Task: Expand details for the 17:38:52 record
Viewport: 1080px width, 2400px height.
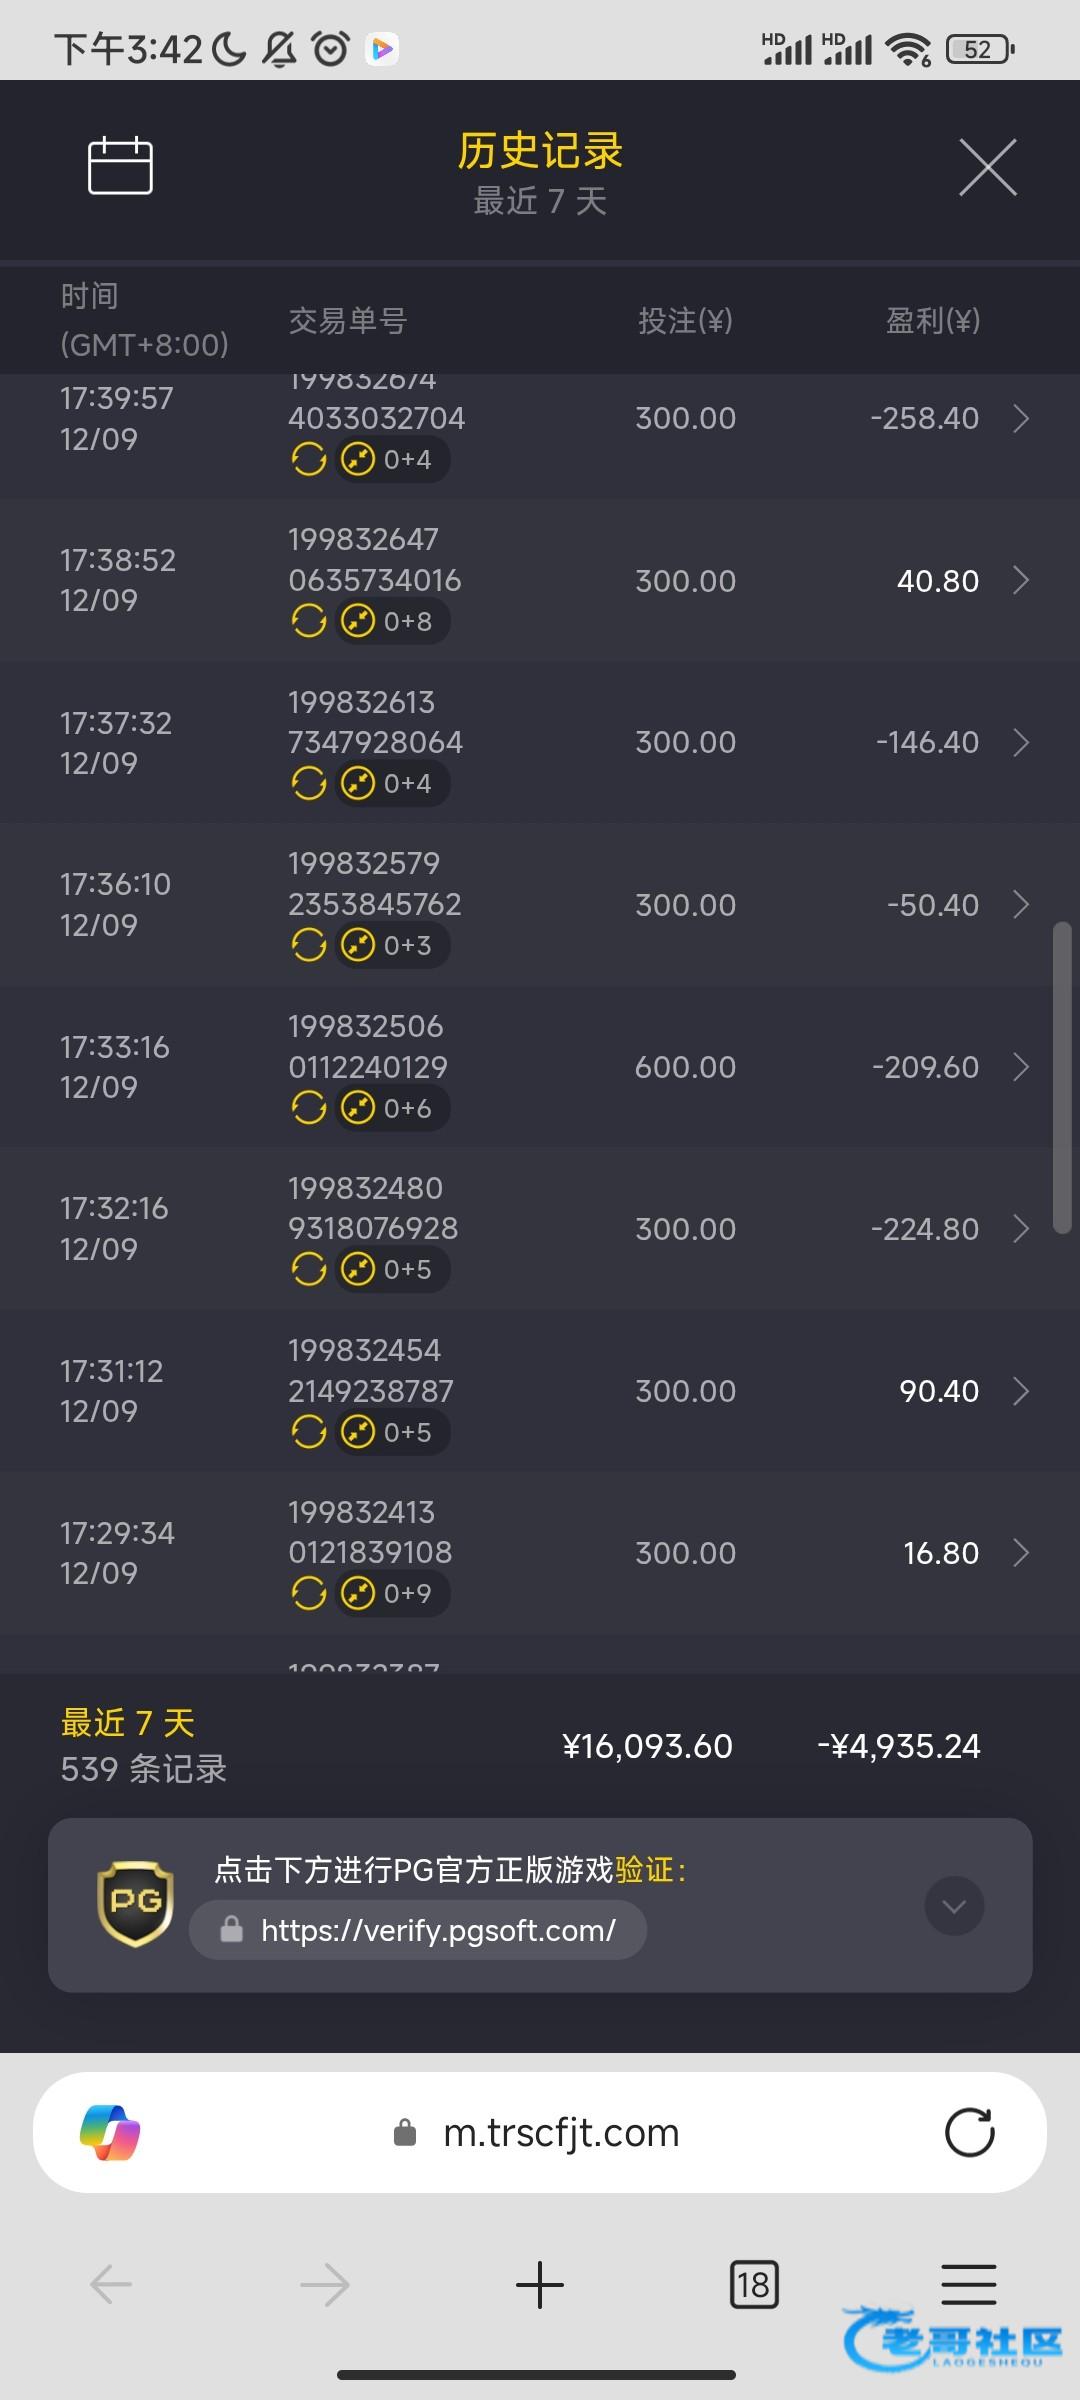Action: [1021, 581]
